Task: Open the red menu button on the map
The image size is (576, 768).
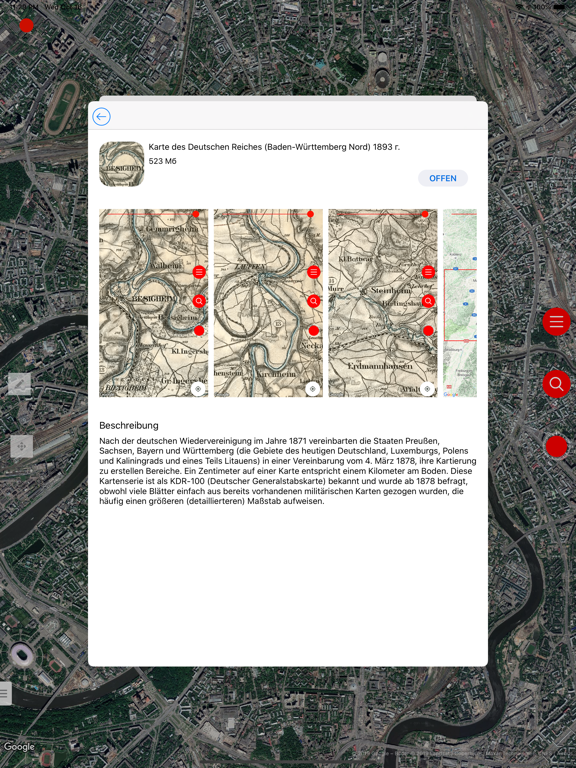Action: coord(556,322)
